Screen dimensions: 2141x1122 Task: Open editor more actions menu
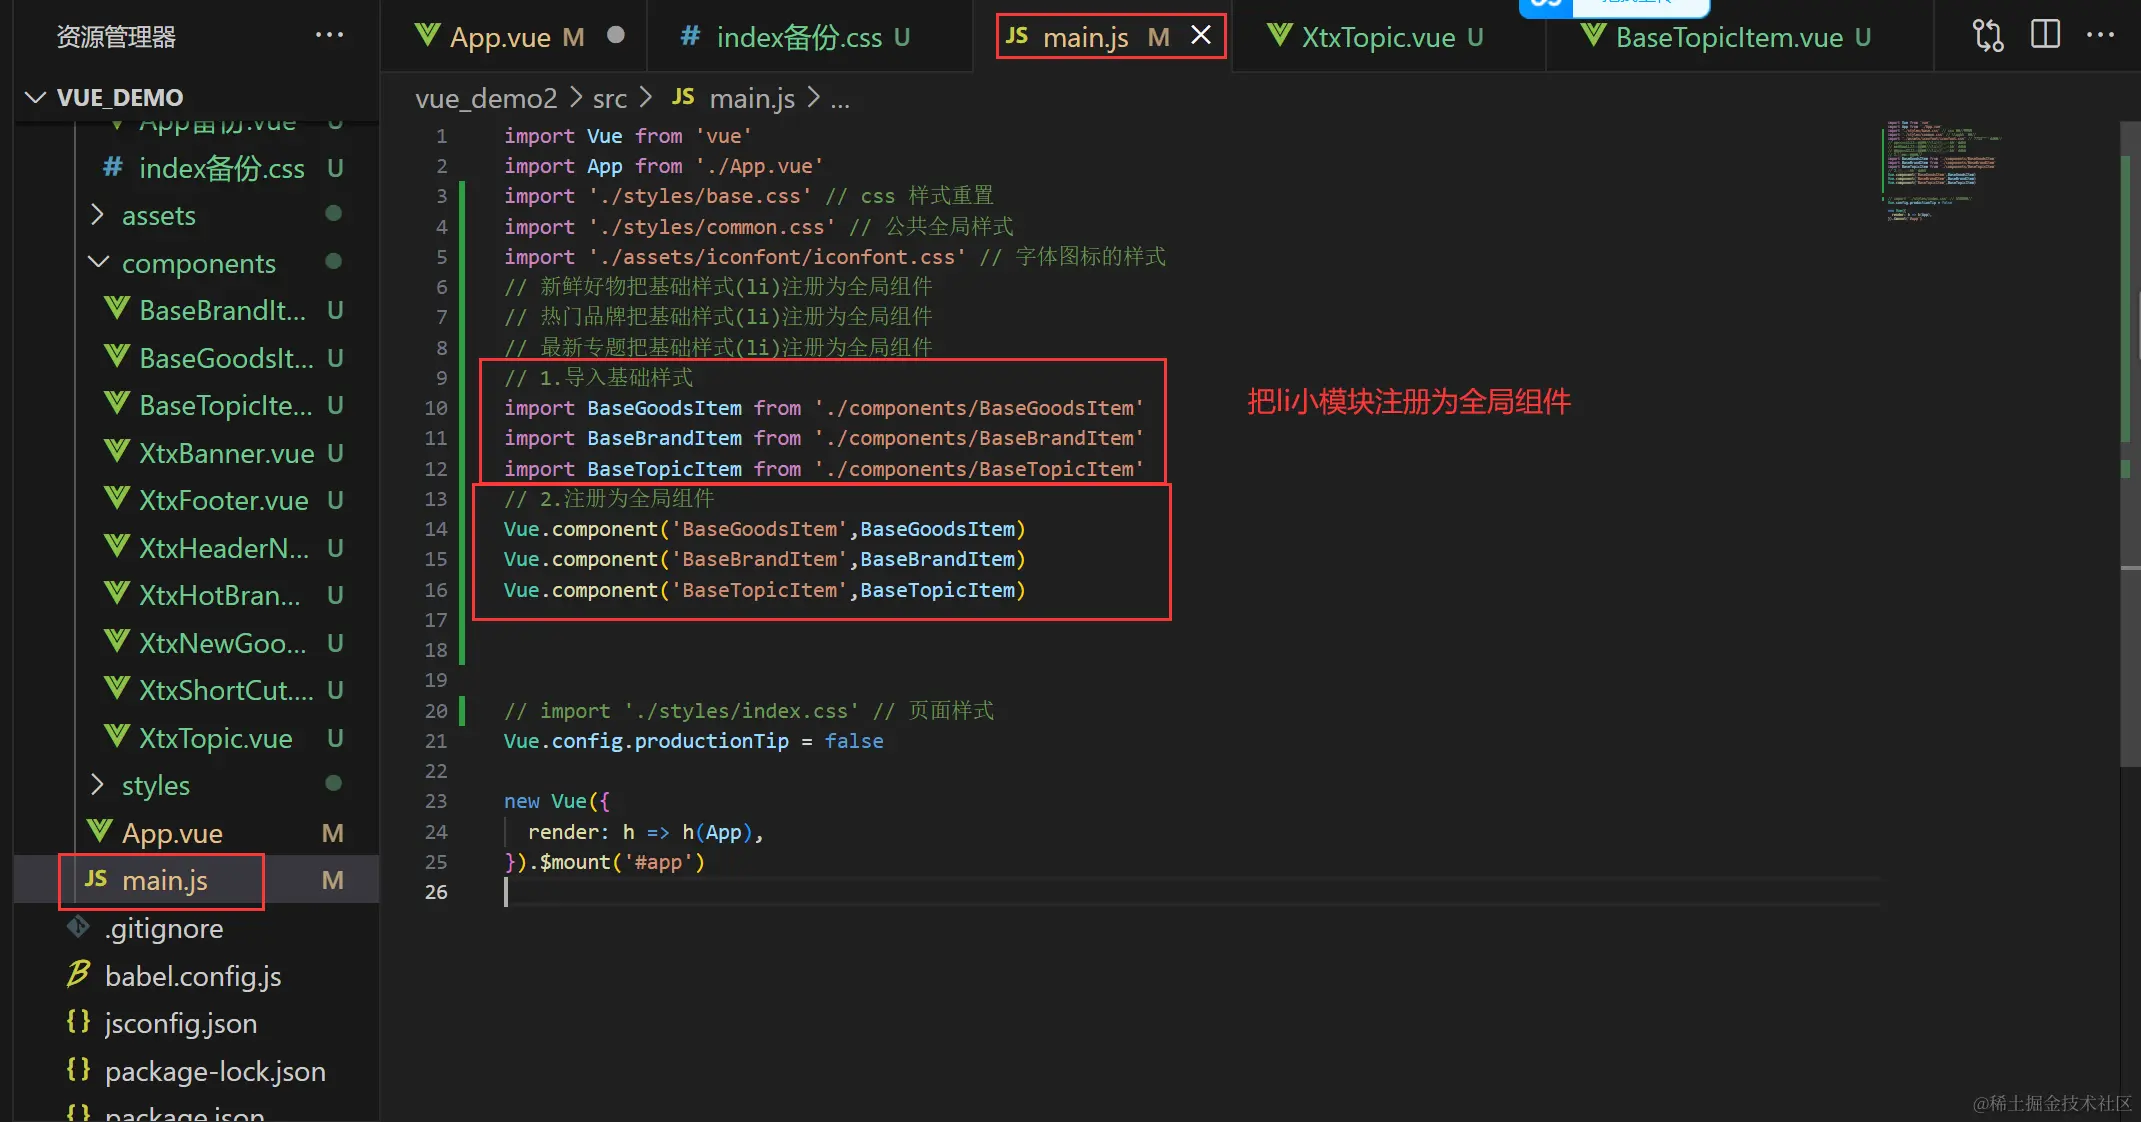[2100, 35]
